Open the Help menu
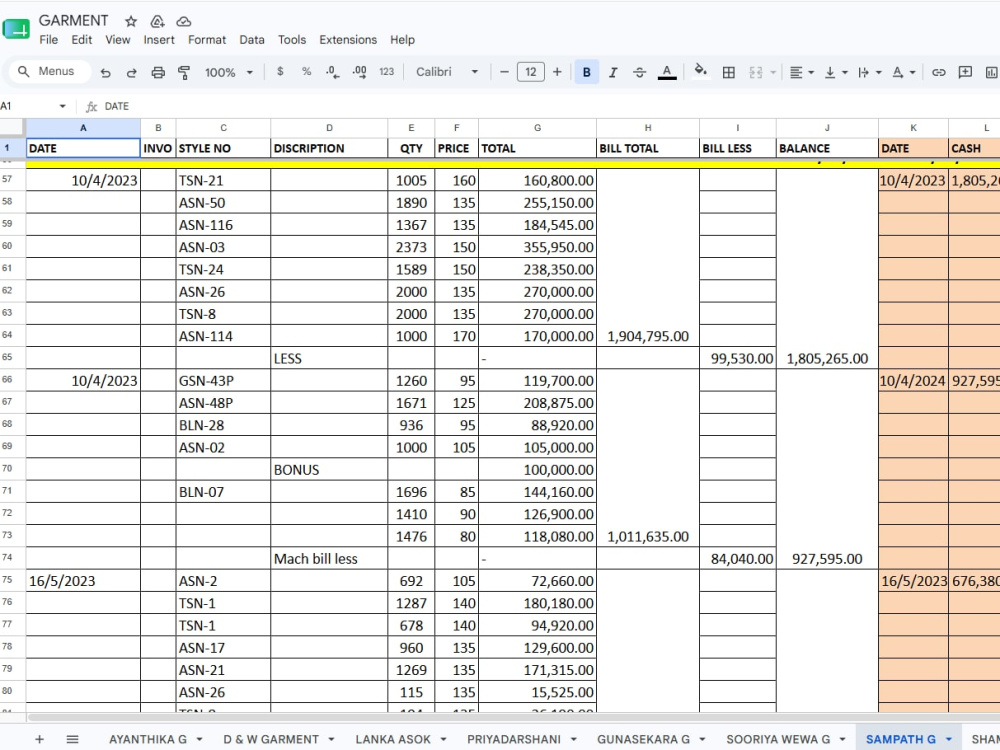1000x750 pixels. point(402,40)
